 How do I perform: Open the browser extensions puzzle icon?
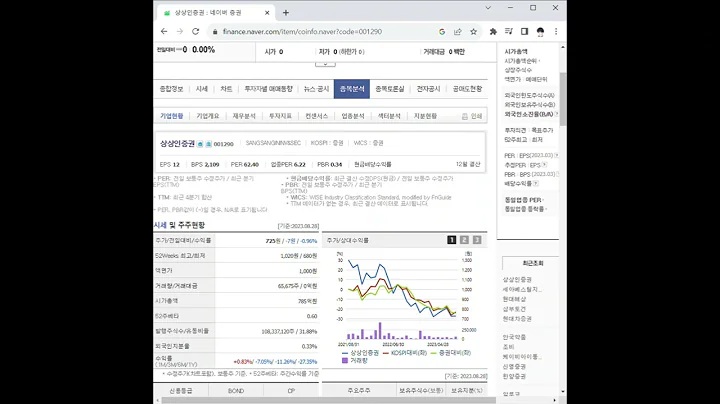[x=493, y=31]
